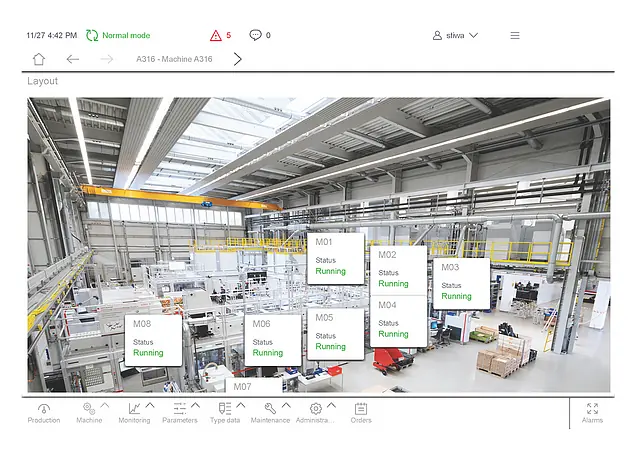
Task: Select the M08 status card
Action: 153,340
